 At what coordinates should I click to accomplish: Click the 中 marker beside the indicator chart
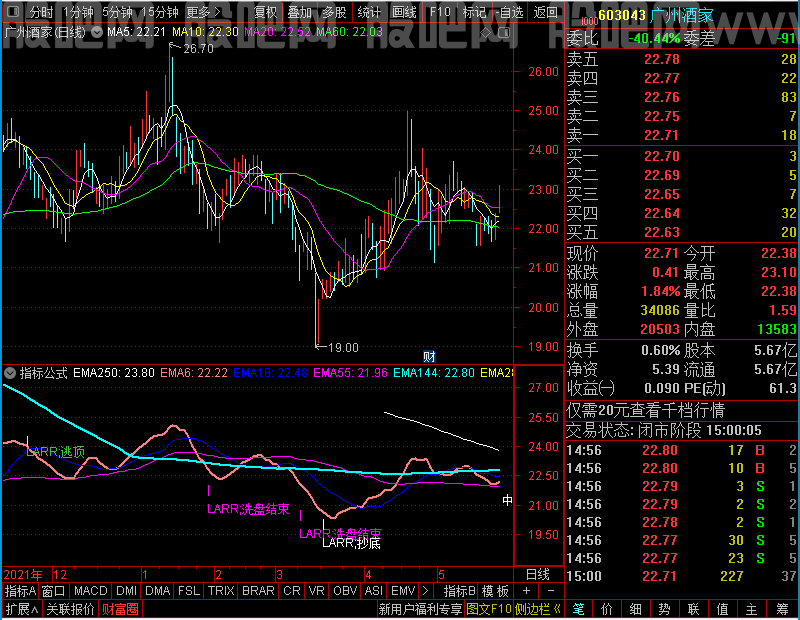[x=507, y=500]
